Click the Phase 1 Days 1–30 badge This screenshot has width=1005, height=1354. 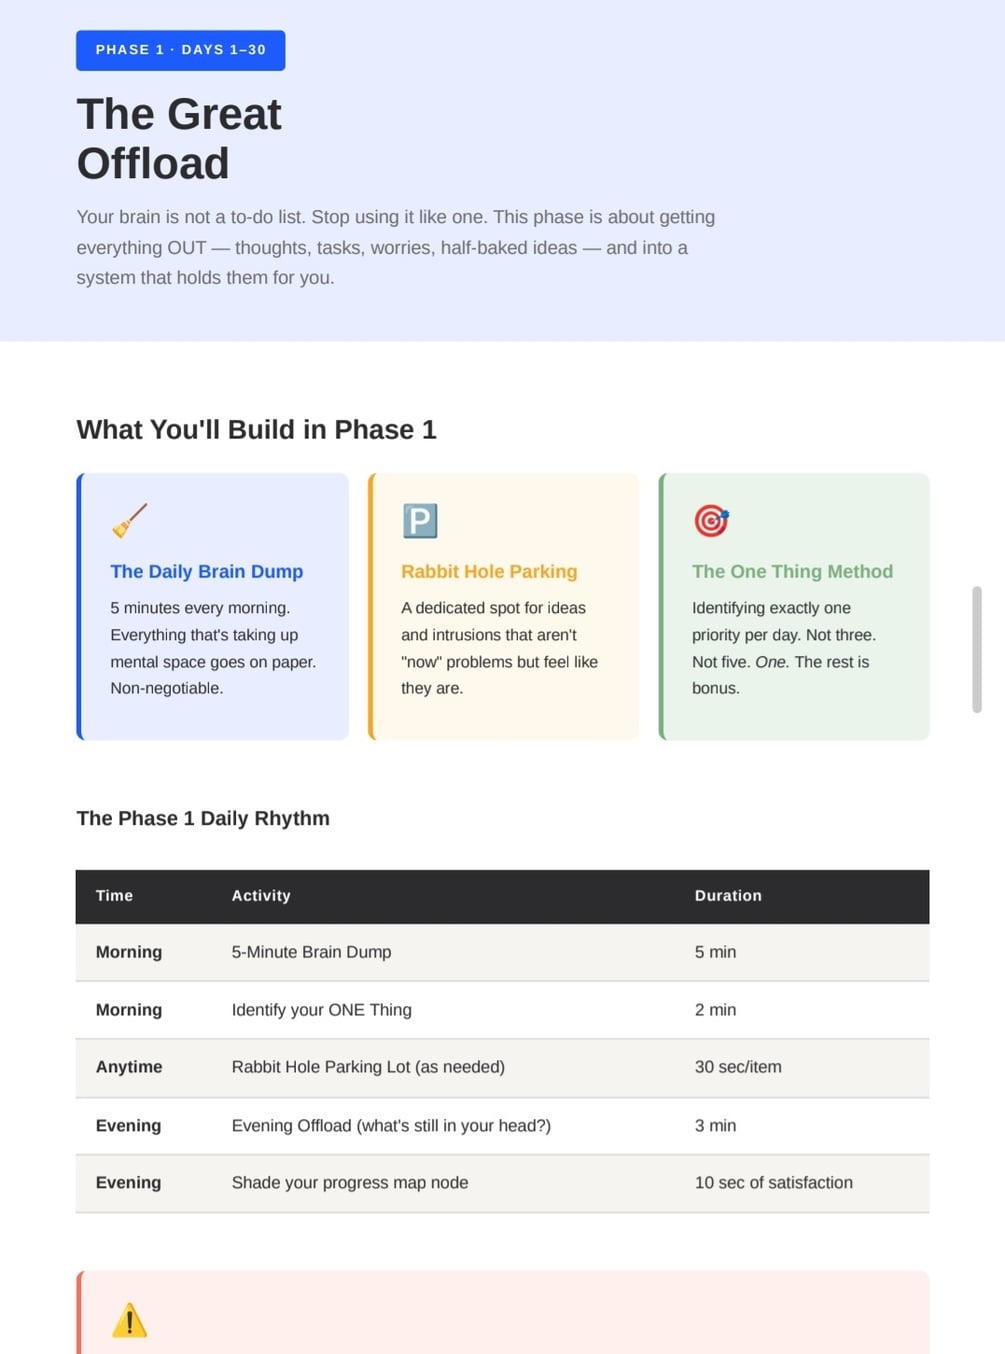tap(181, 50)
